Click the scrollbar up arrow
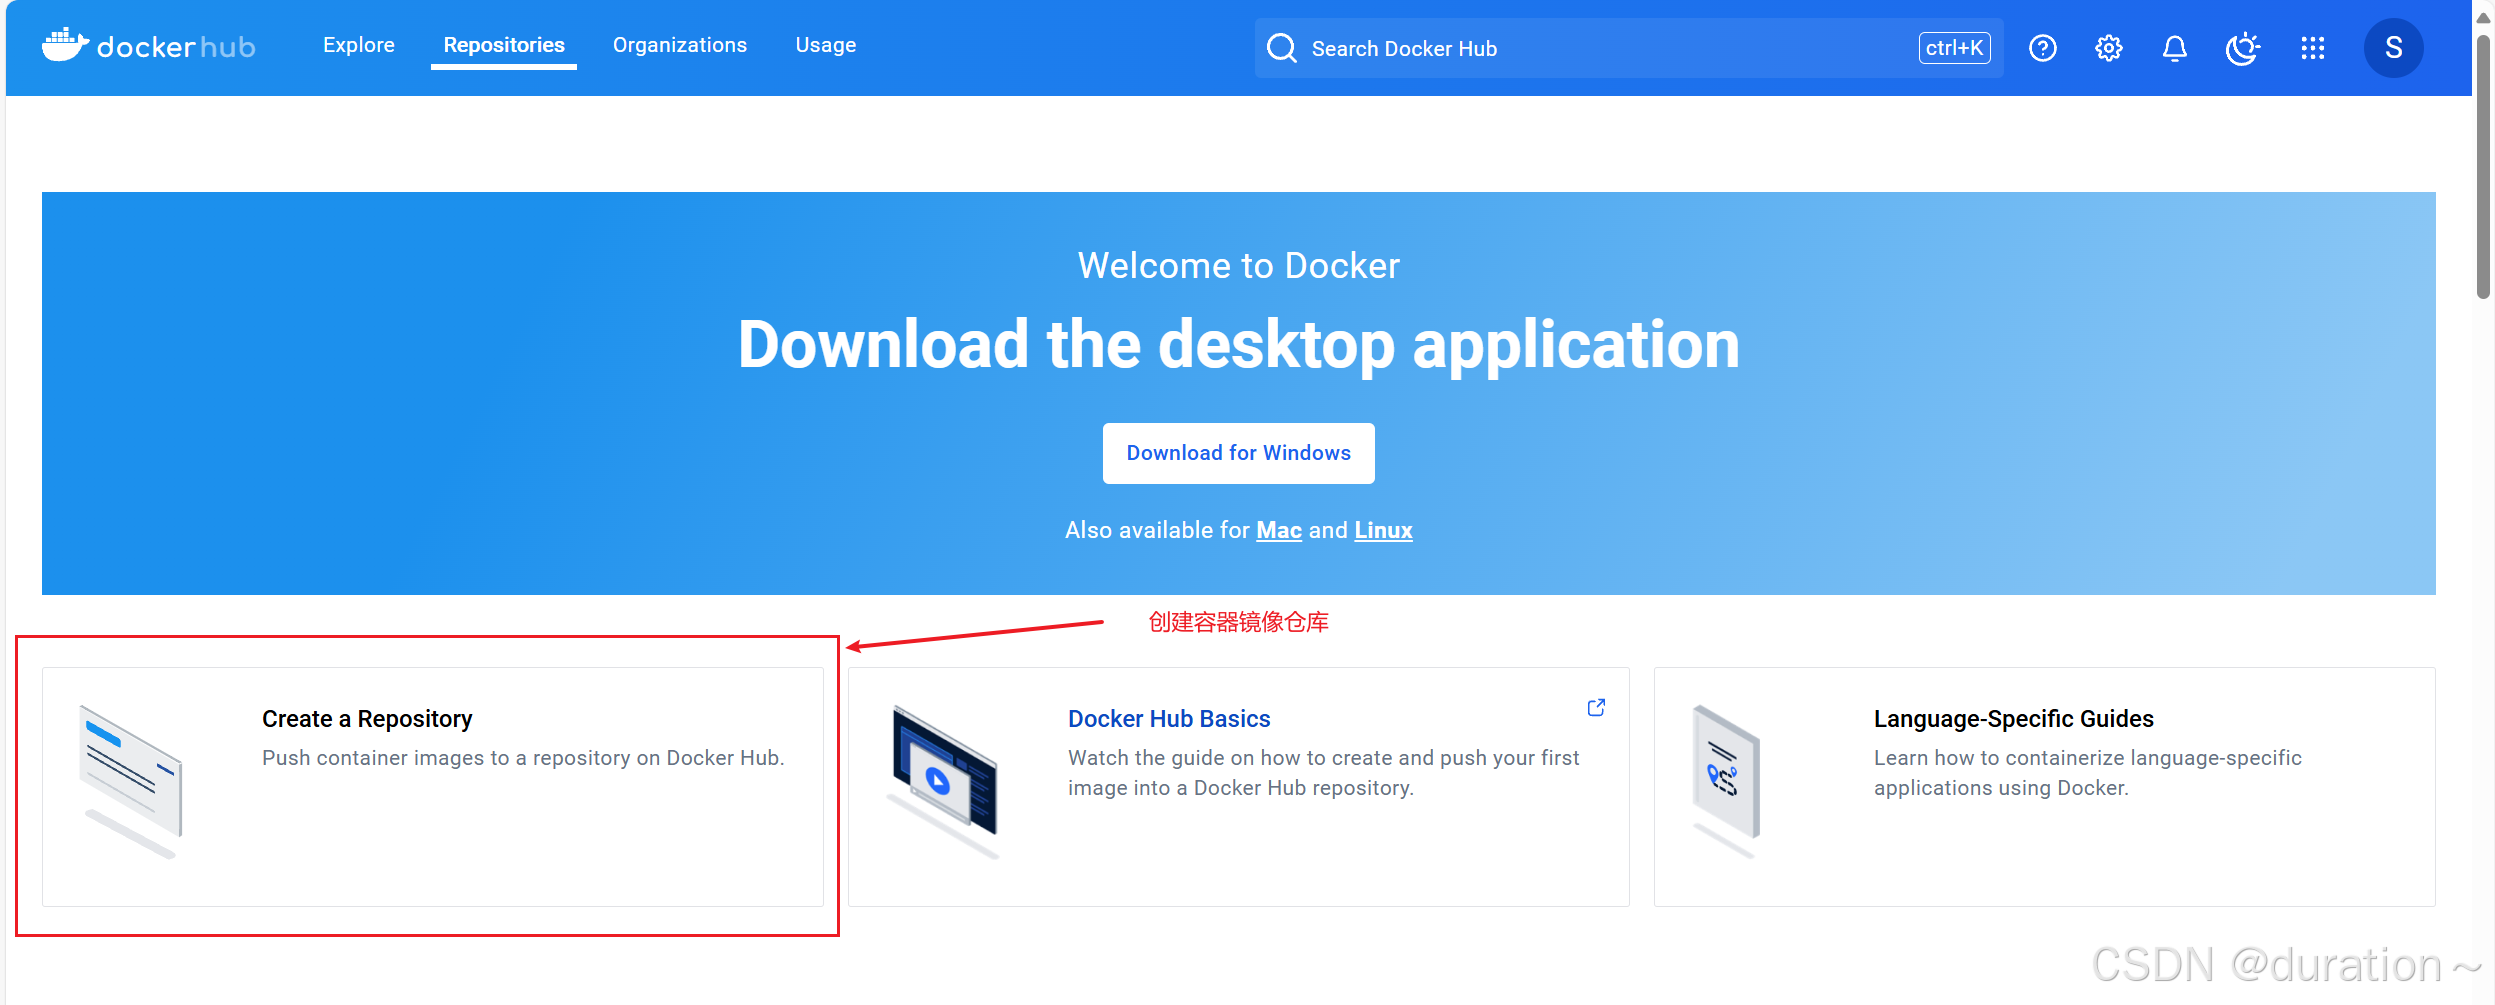Screen dimensions: 2495x1005 (x=2483, y=16)
